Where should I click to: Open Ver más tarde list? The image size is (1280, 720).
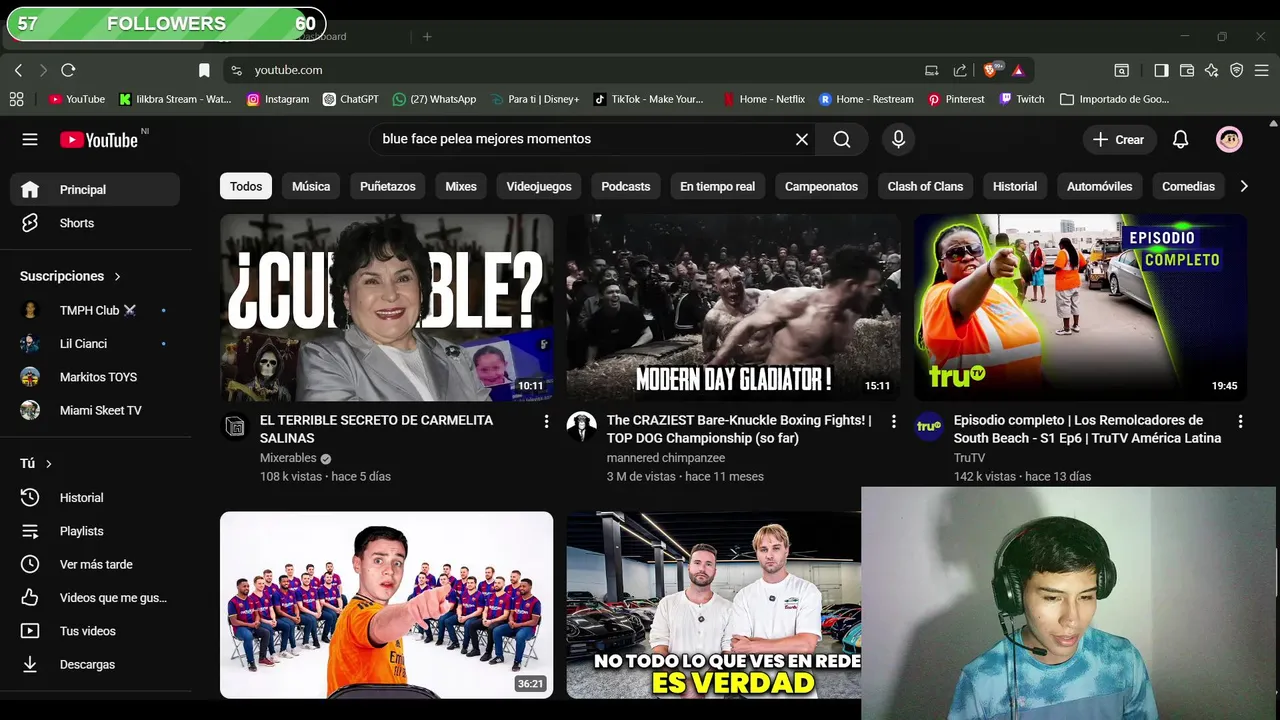click(95, 564)
